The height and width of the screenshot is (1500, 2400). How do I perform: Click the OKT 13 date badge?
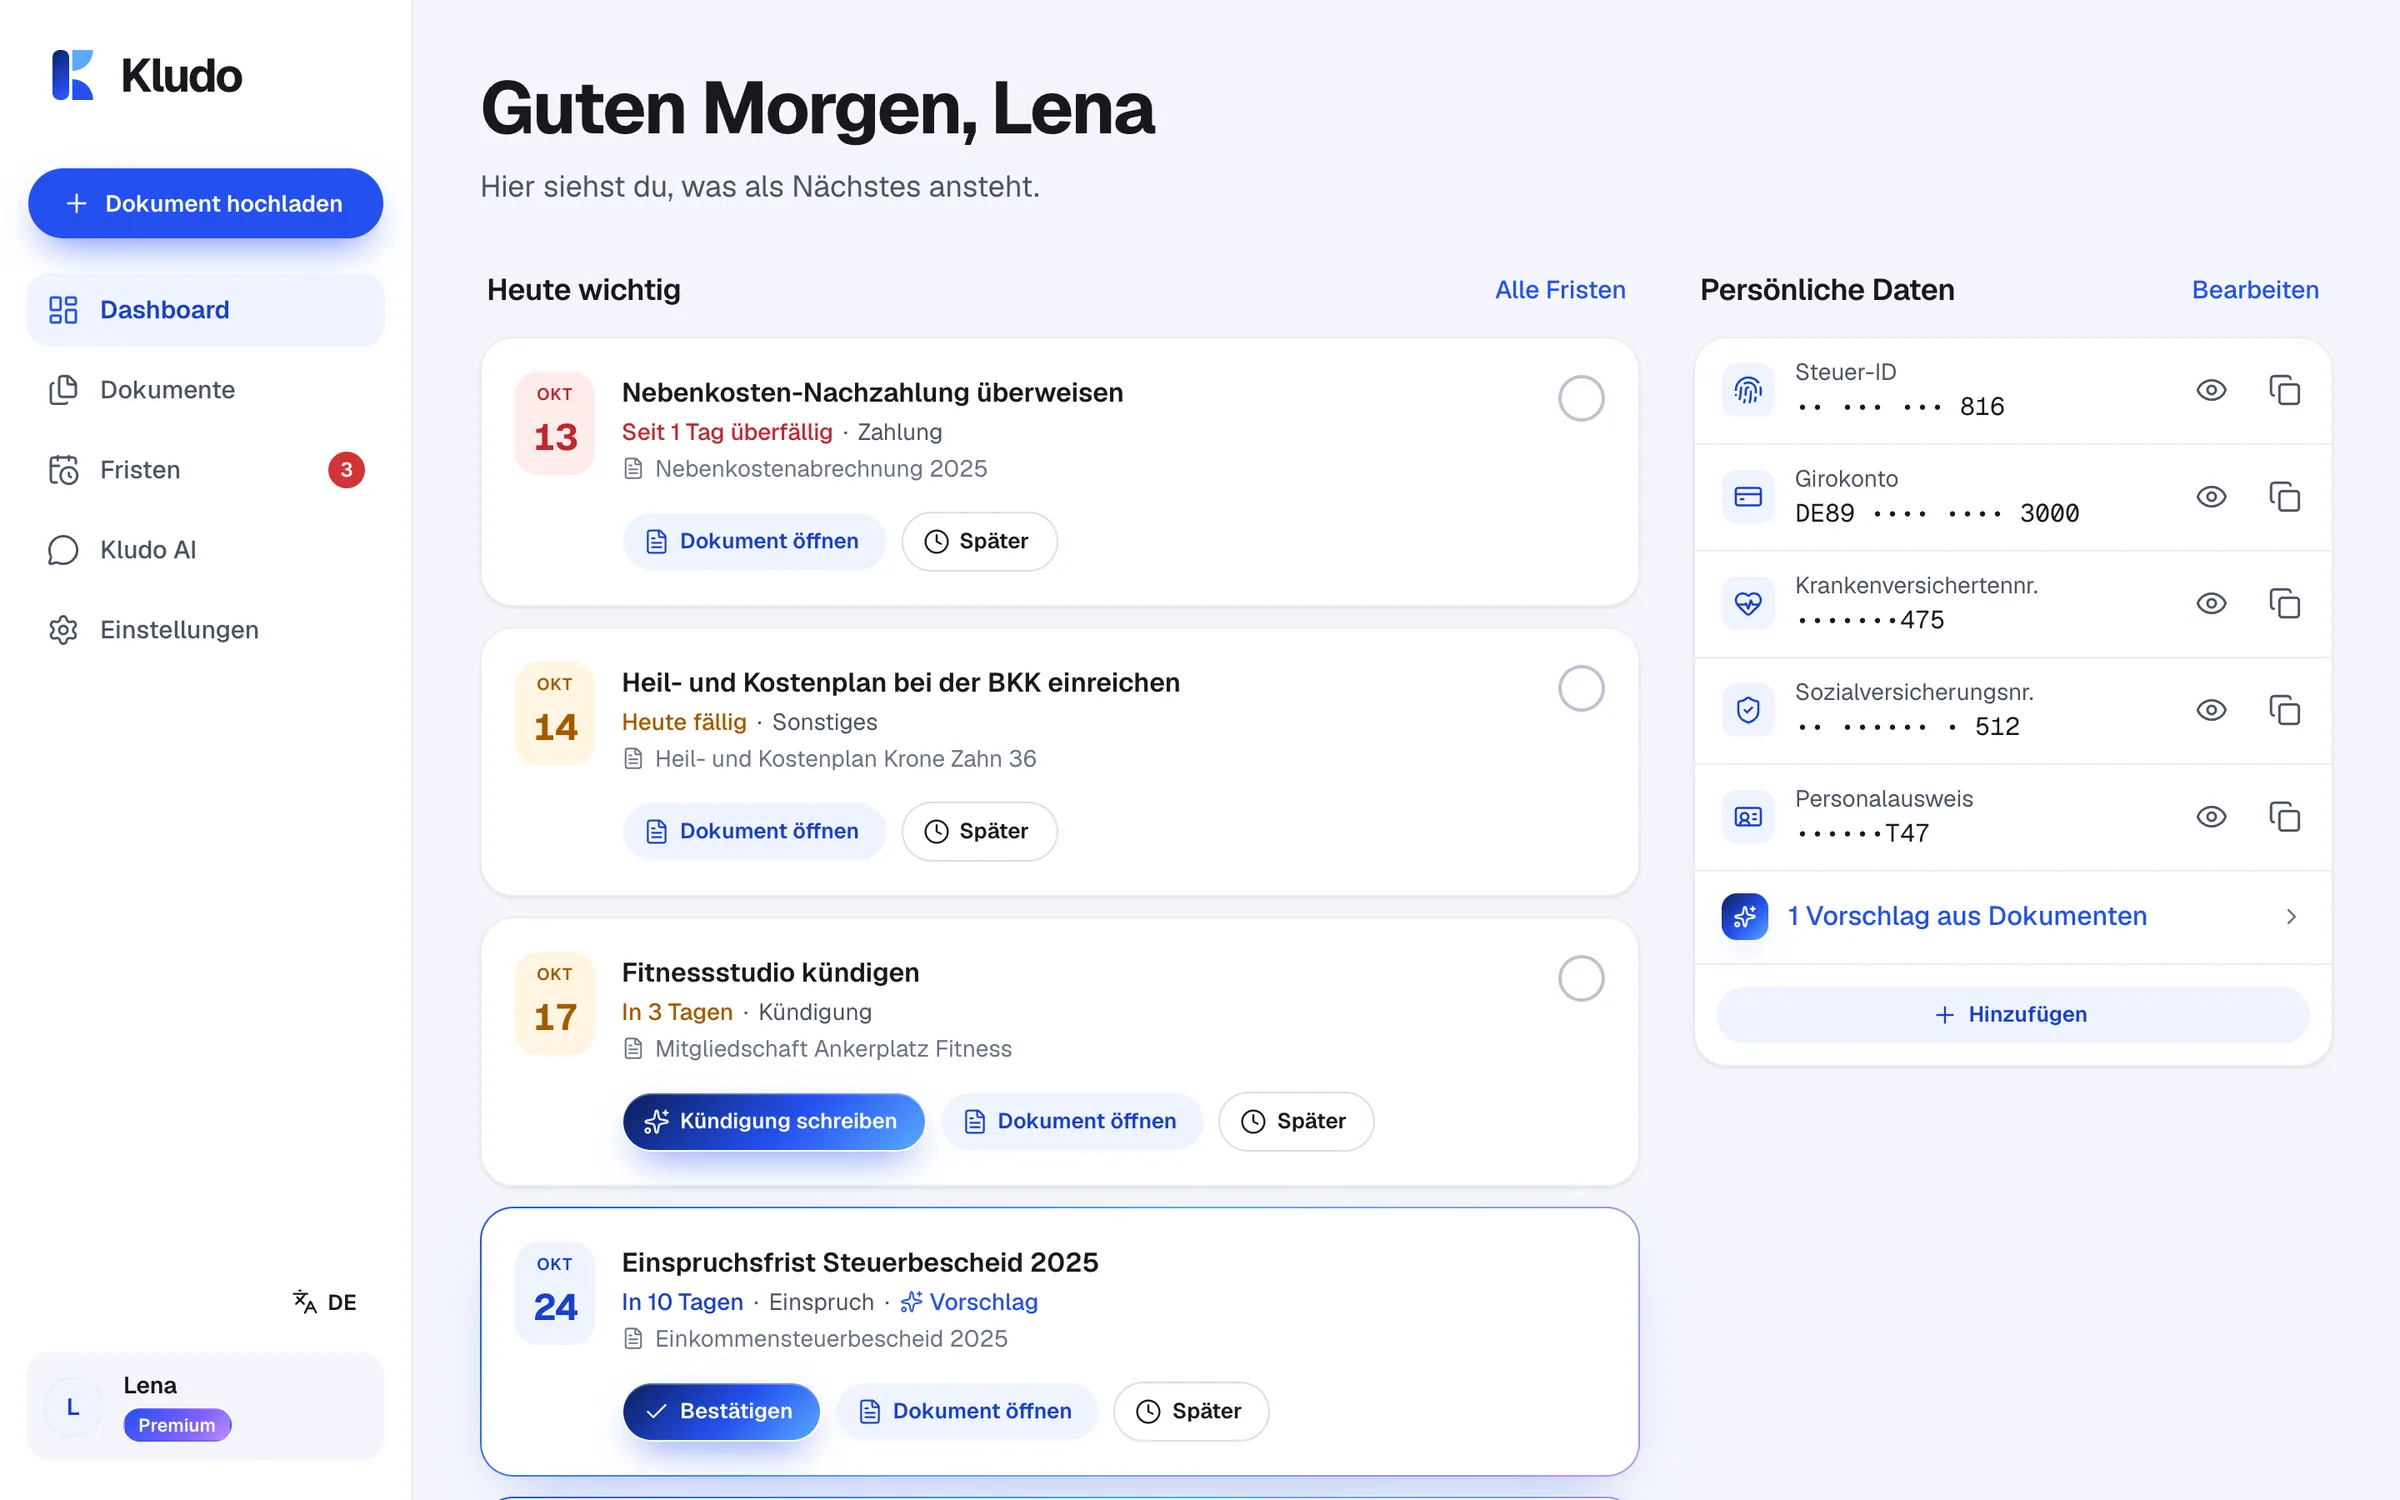click(555, 423)
